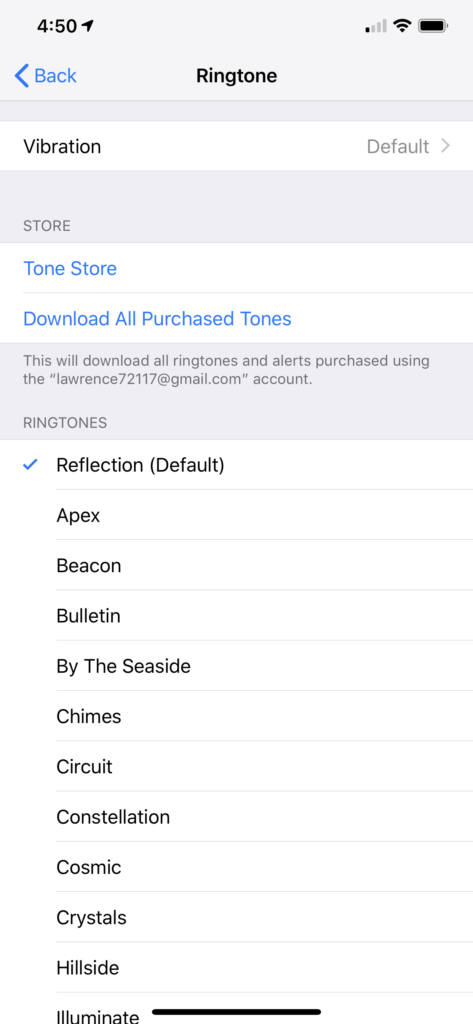The width and height of the screenshot is (473, 1024).
Task: Open Vibration settings via the chevron
Action: point(446,146)
